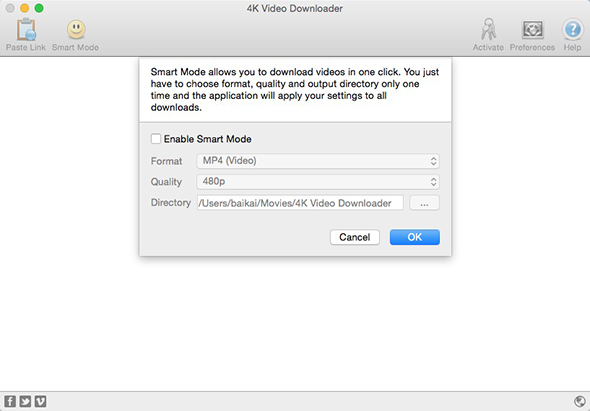Screen dimensions: 590x411
Task: Click inside the Directory path field
Action: [x=300, y=203]
